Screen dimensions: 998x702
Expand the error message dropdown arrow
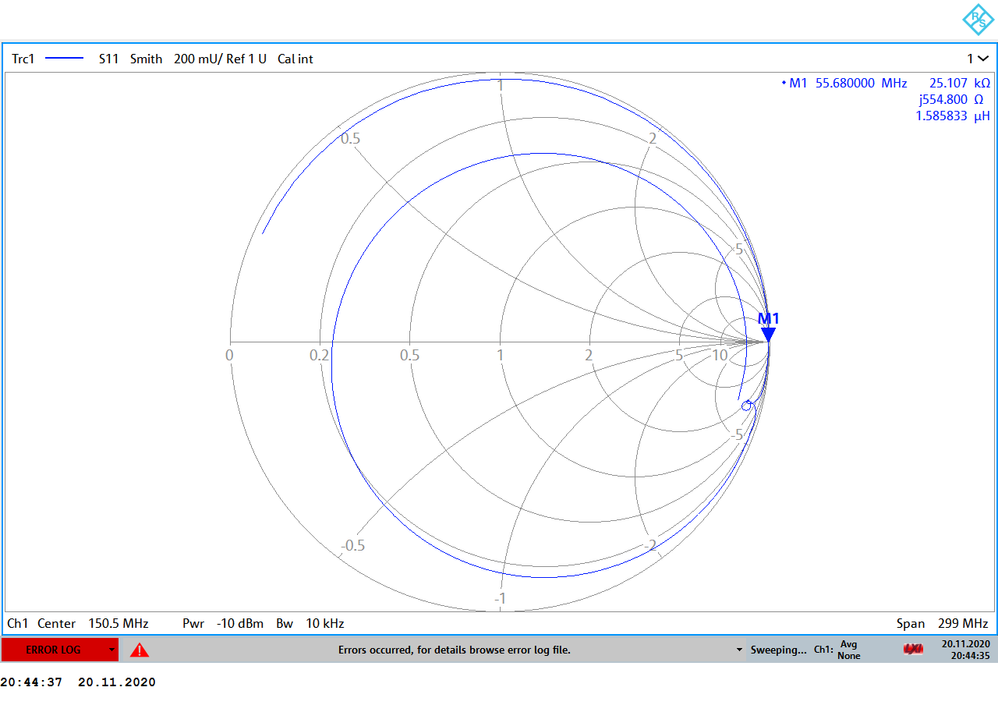coord(739,650)
